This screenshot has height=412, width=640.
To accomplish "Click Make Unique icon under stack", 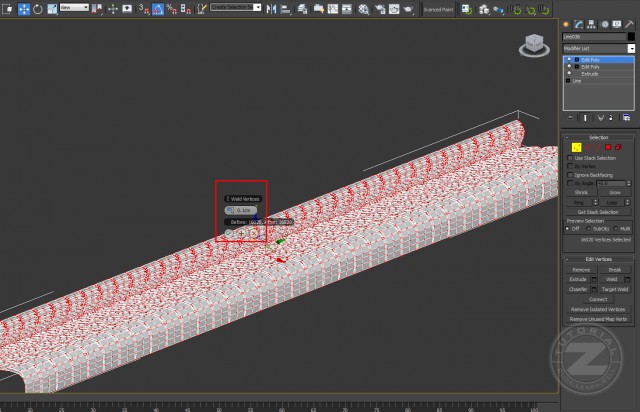I will point(600,118).
